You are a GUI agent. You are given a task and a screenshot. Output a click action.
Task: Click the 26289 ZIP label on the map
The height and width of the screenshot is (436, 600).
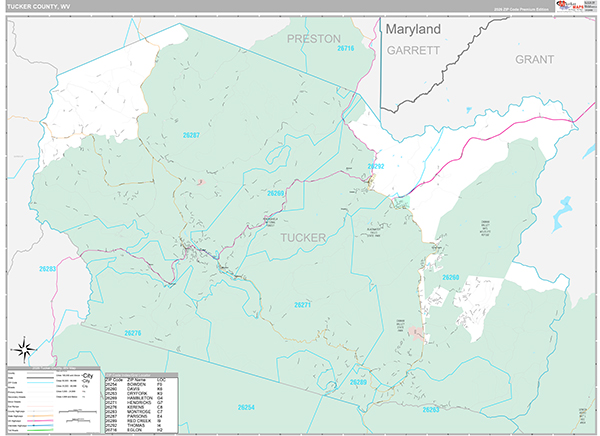358,382
